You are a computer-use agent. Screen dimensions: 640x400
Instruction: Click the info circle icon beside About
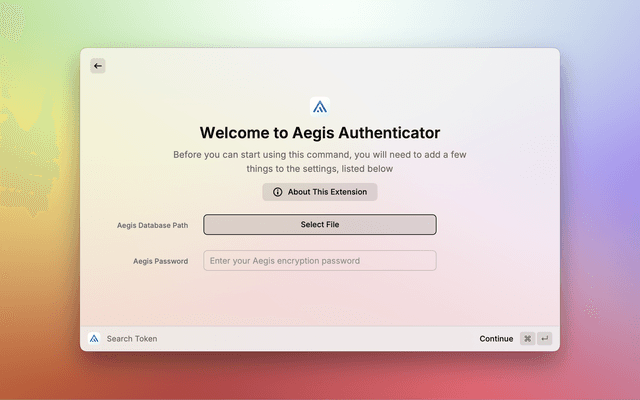pyautogui.click(x=278, y=192)
